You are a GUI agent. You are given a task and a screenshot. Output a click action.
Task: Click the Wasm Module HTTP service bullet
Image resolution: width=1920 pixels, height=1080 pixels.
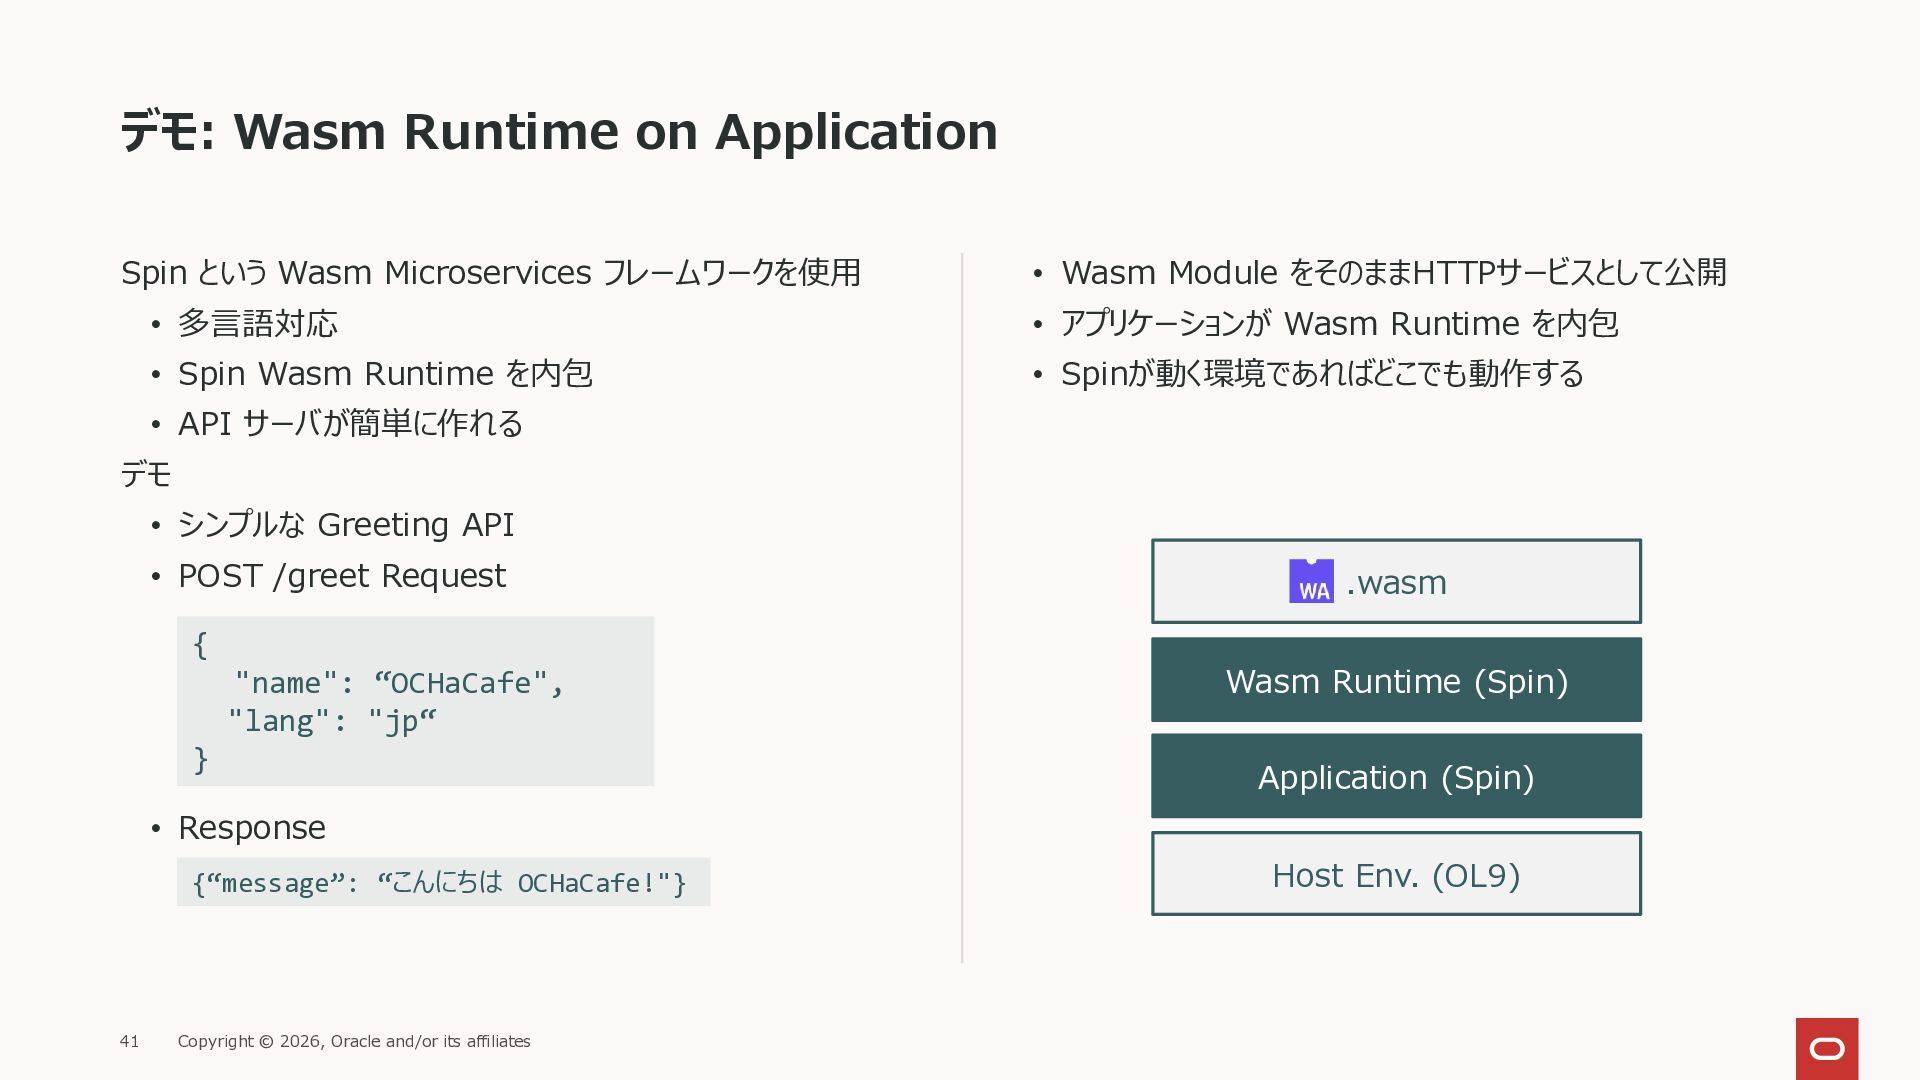pyautogui.click(x=1393, y=272)
